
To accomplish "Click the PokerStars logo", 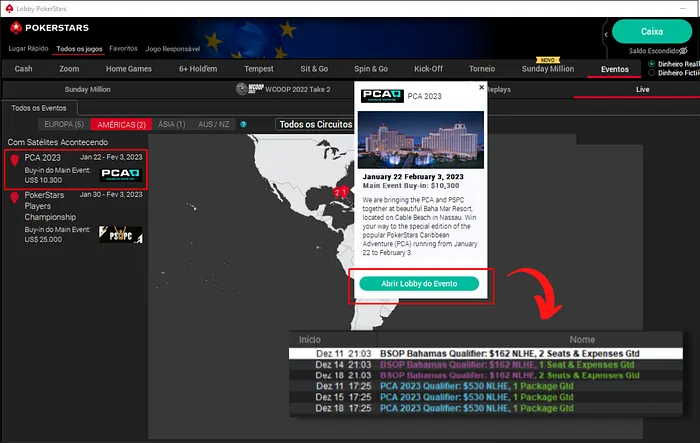I will point(50,28).
